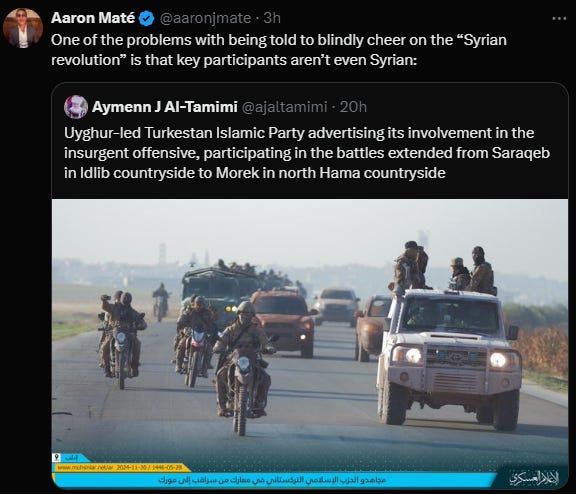Open the Aaron Maté display name

point(93,18)
